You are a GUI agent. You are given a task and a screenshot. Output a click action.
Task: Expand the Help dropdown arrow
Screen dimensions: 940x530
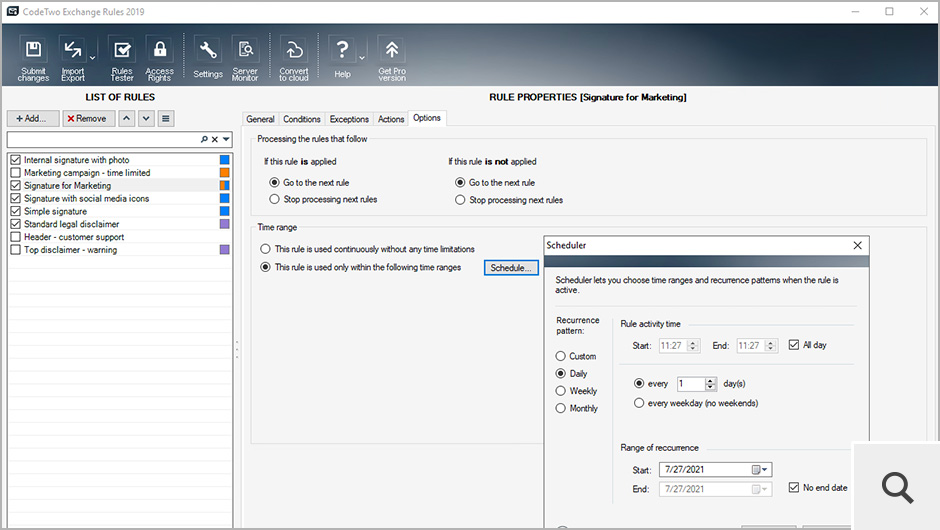pyautogui.click(x=362, y=58)
